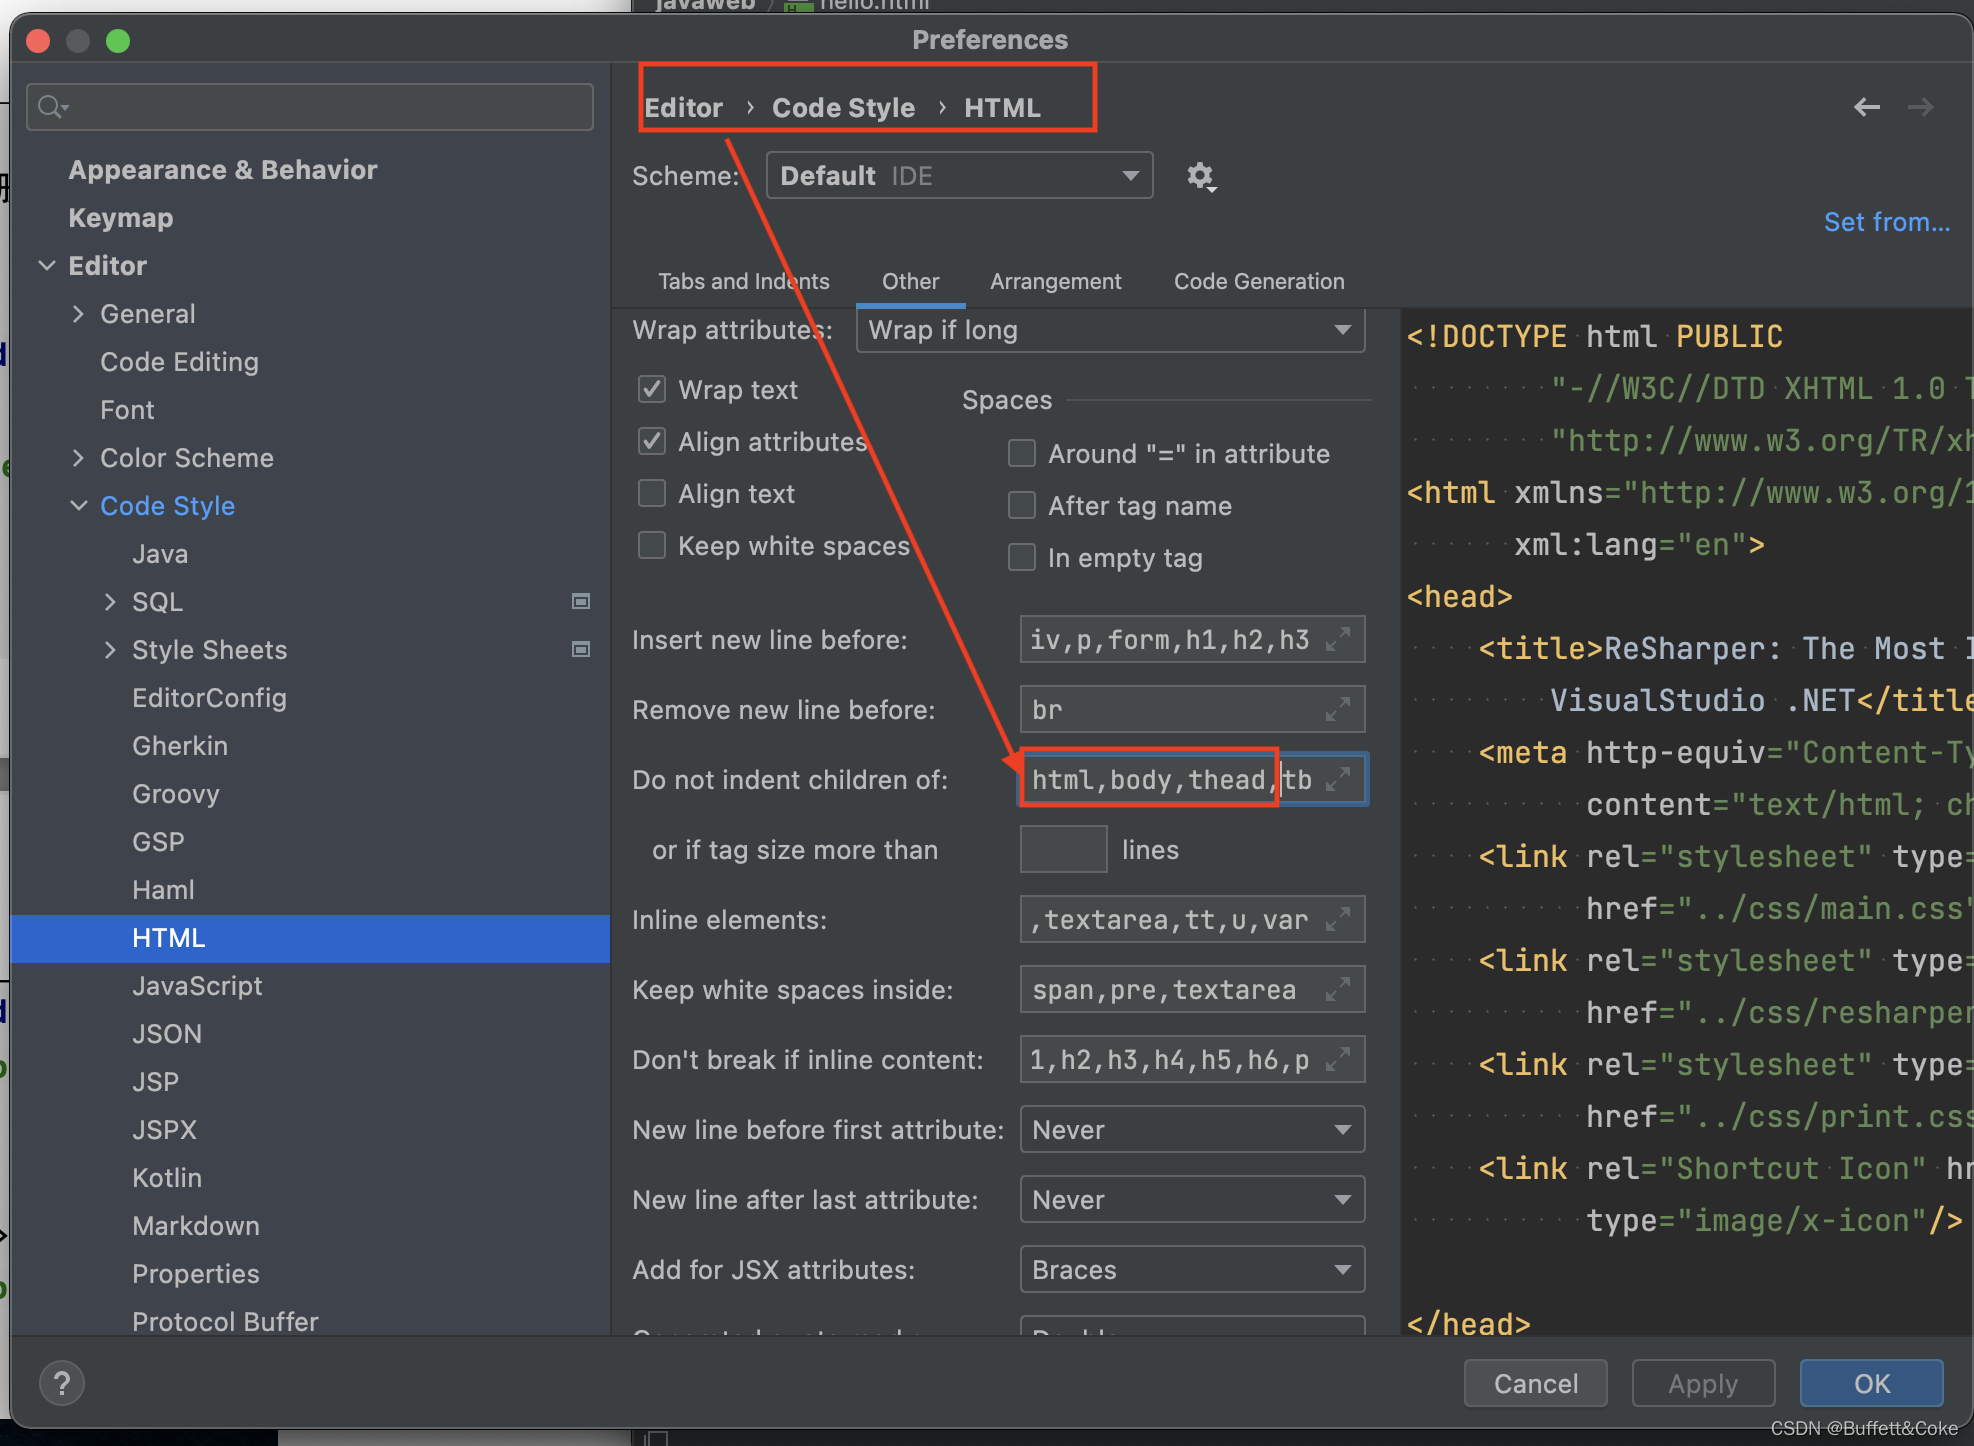Switch to the Code Generation tab
The image size is (1974, 1446).
point(1259,281)
